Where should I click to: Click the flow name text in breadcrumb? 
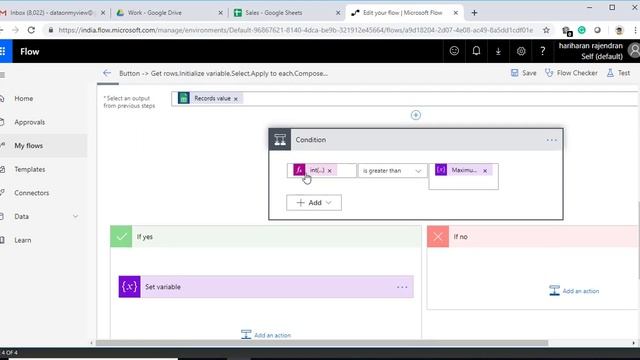pyautogui.click(x=223, y=73)
